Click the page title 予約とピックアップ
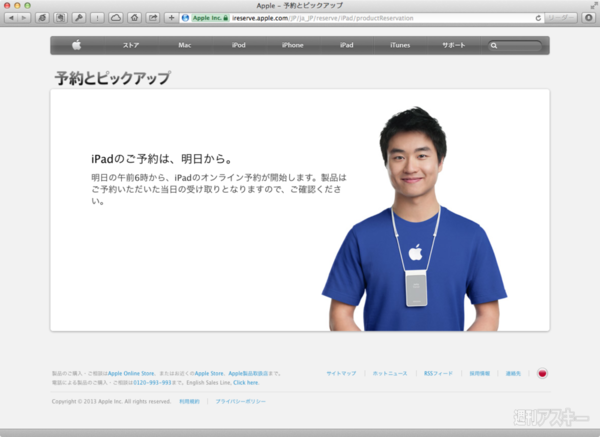600x437 pixels. pyautogui.click(x=112, y=78)
